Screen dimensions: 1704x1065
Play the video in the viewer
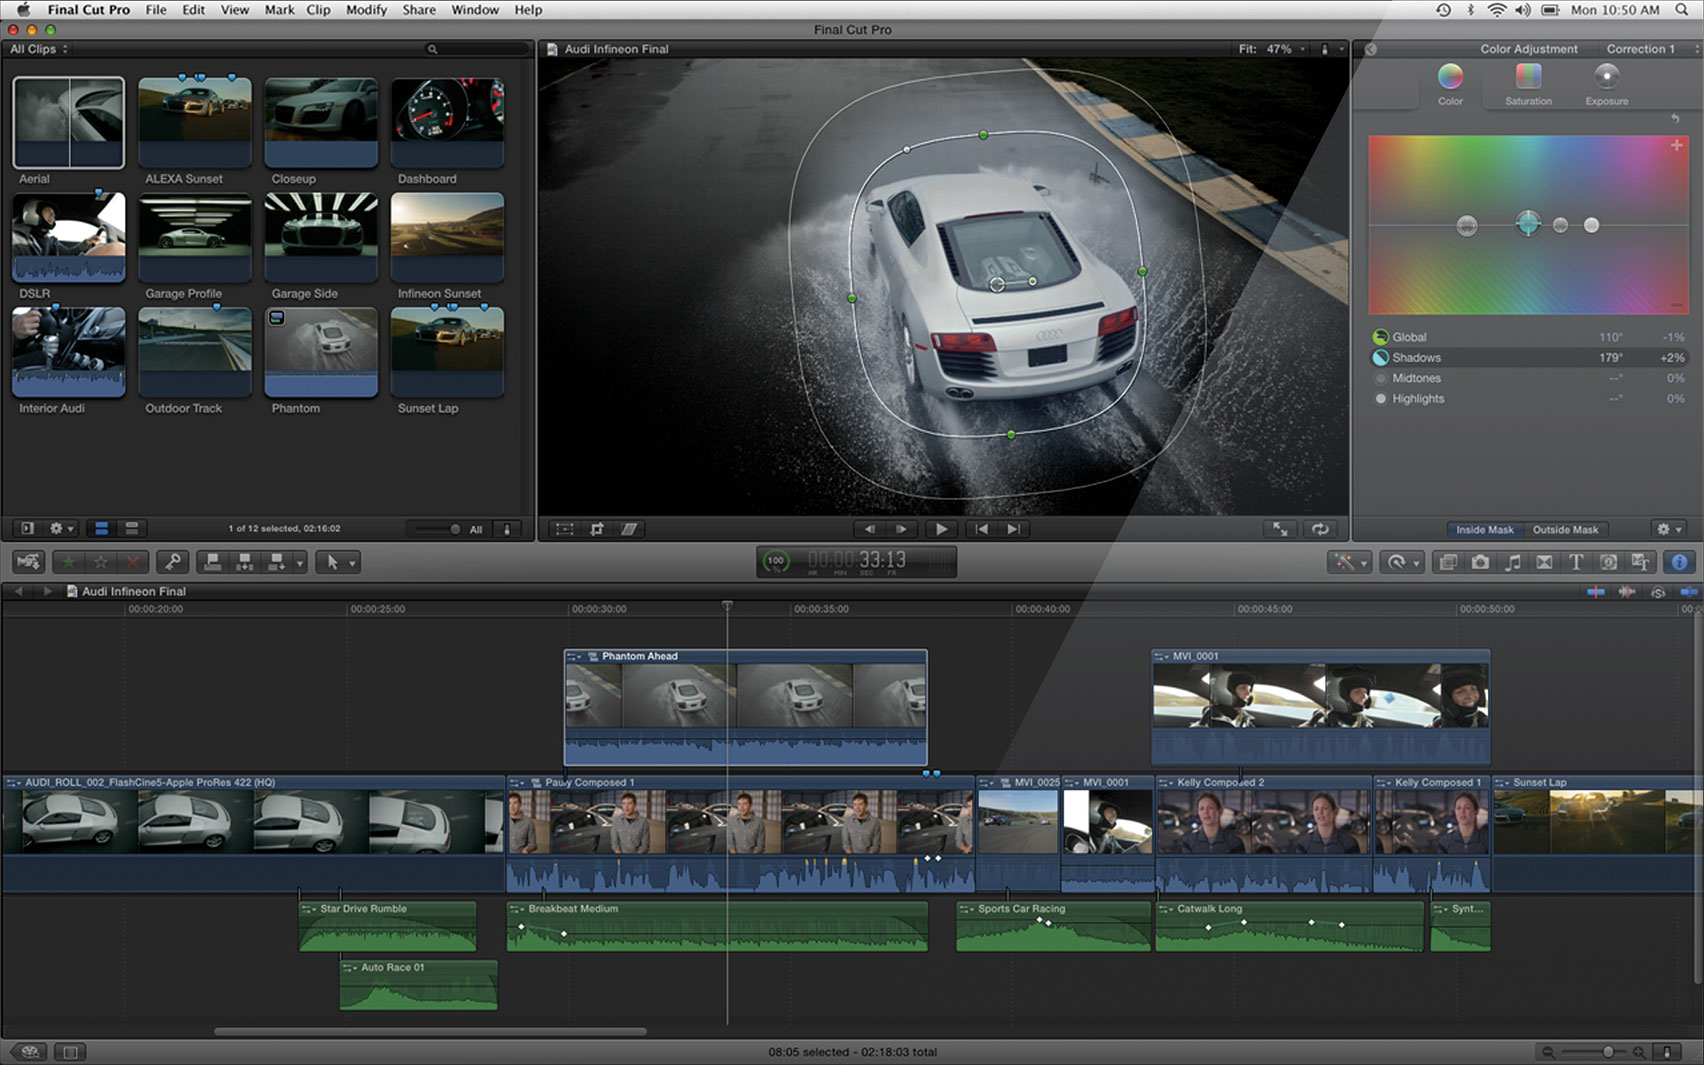point(940,529)
